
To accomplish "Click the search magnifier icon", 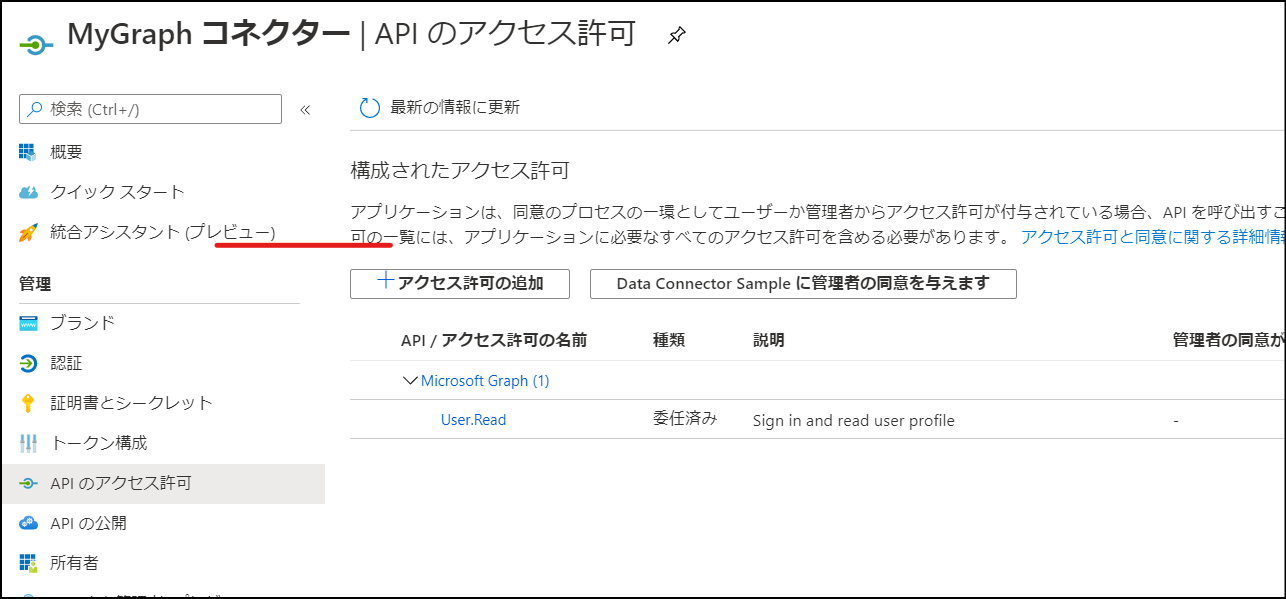I will (x=36, y=109).
